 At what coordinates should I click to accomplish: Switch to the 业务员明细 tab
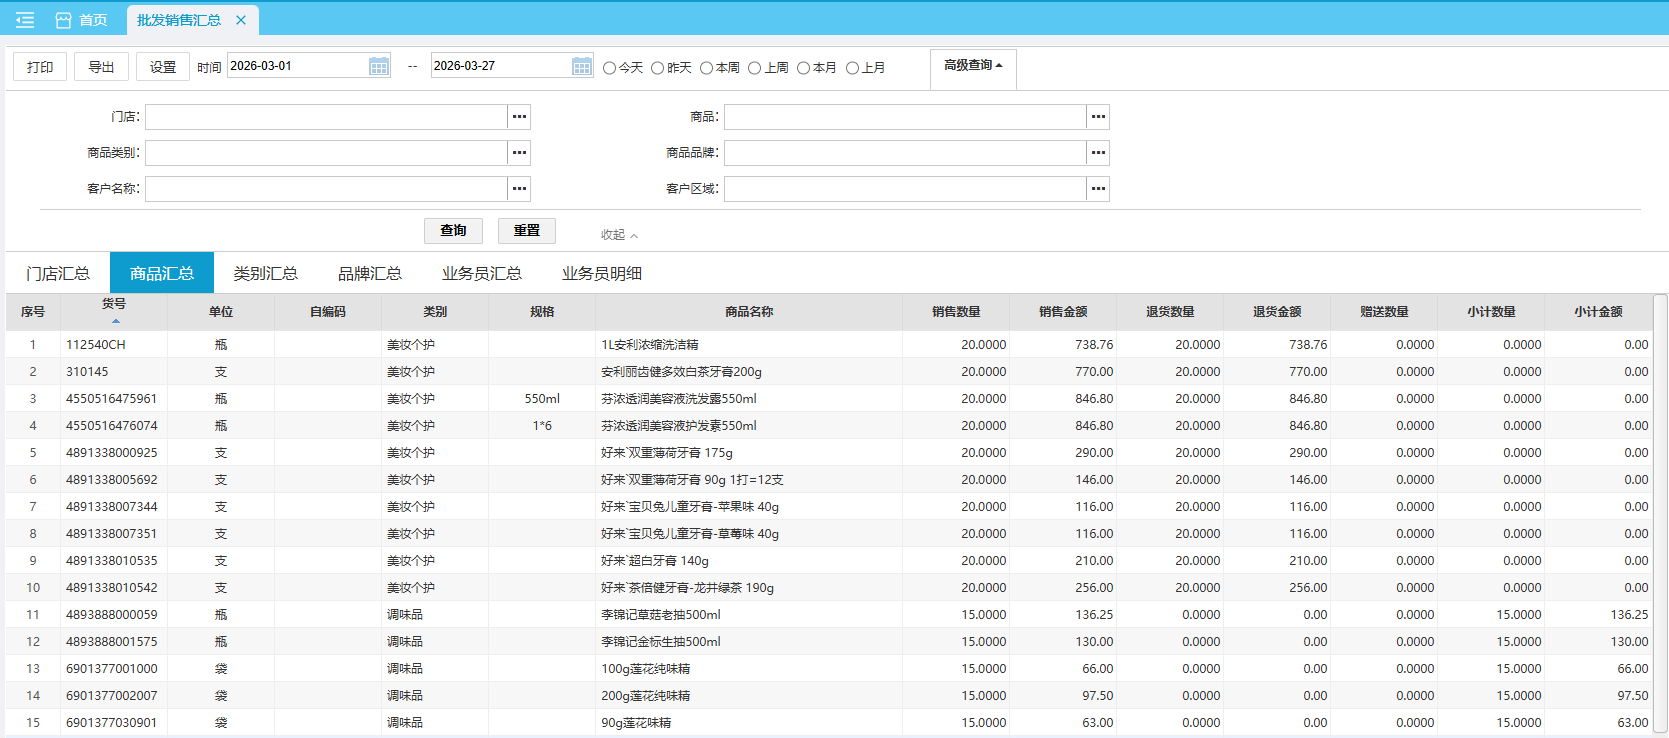[x=601, y=273]
